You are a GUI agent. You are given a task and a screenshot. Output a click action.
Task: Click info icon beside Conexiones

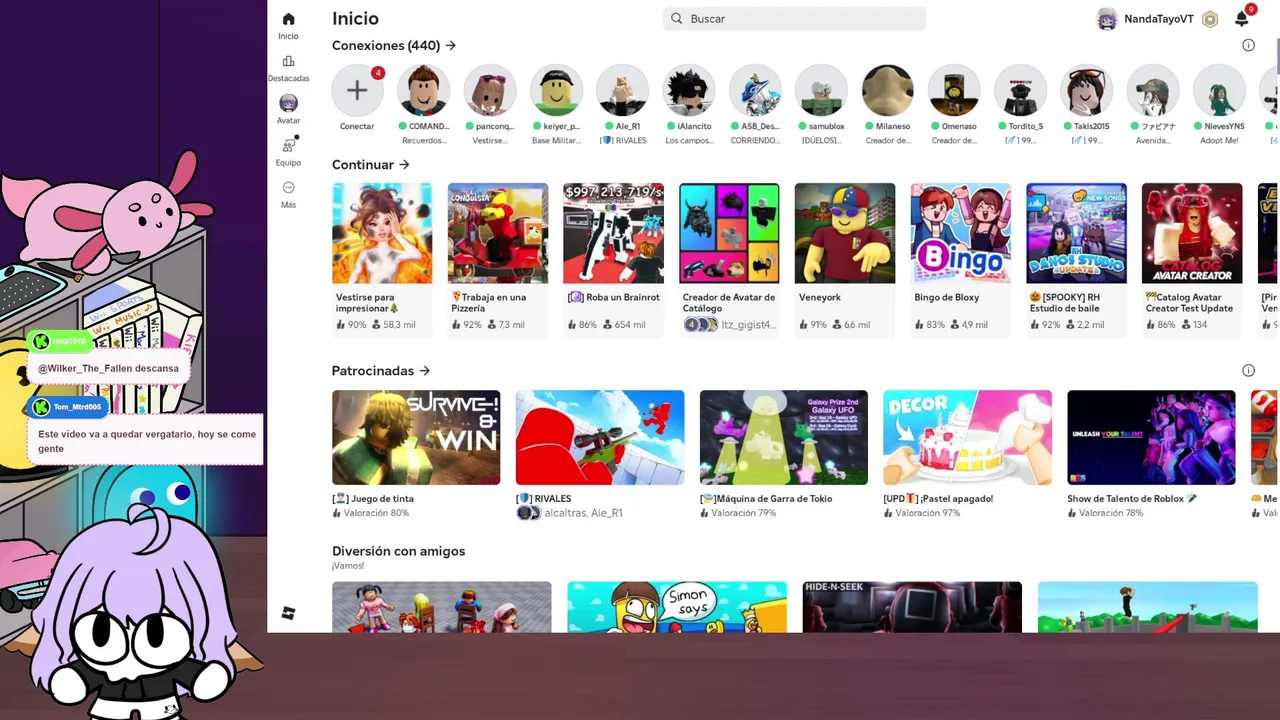[1248, 45]
